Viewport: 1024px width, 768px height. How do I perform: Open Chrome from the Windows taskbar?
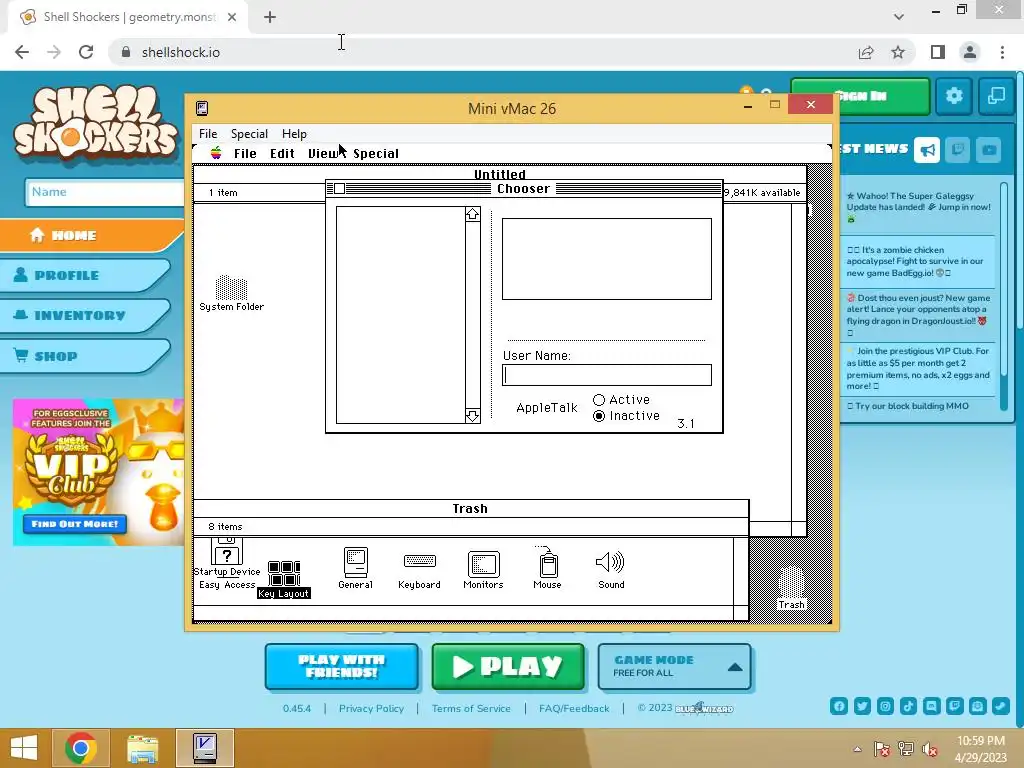pyautogui.click(x=81, y=748)
